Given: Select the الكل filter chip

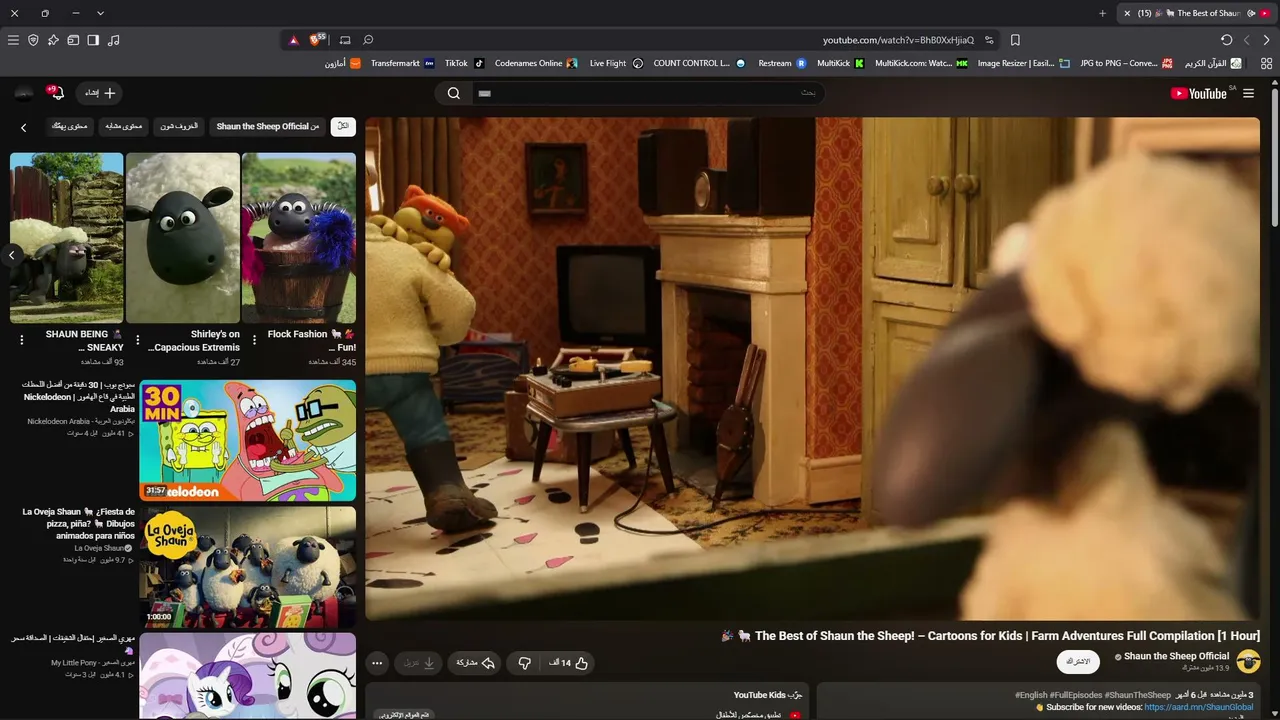Looking at the screenshot, I should 343,127.
